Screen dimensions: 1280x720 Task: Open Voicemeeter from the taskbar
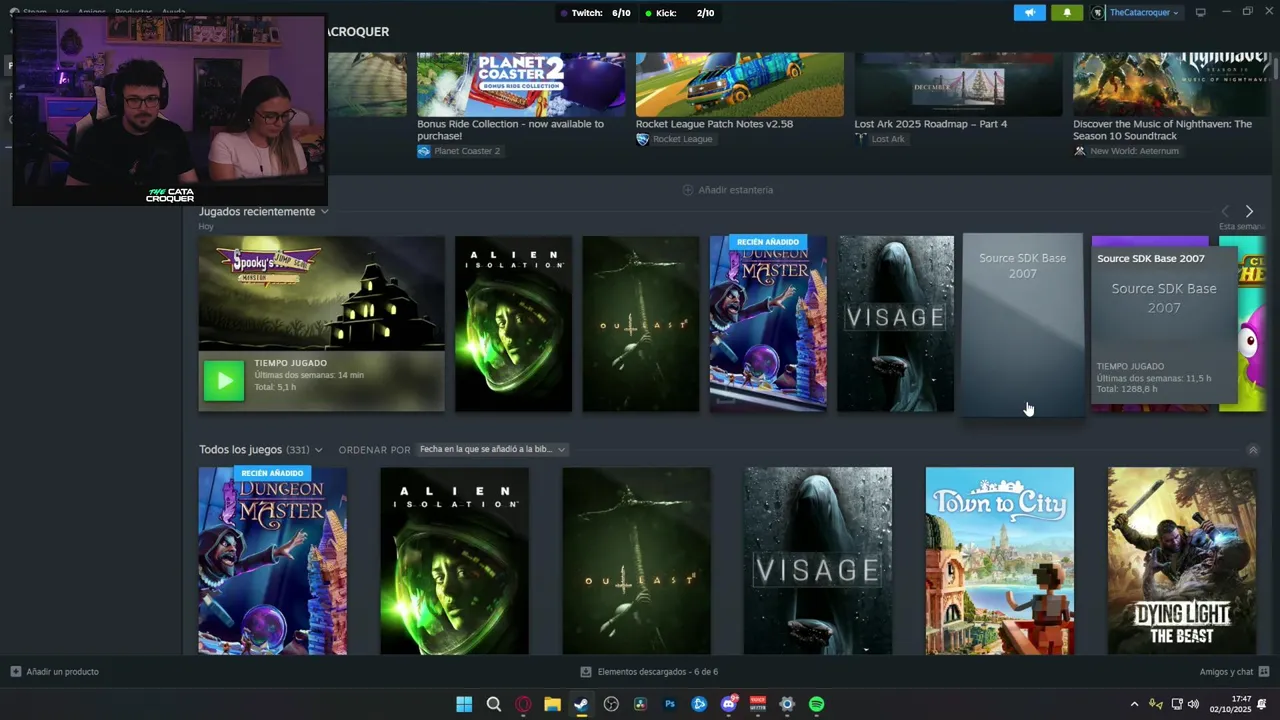758,704
